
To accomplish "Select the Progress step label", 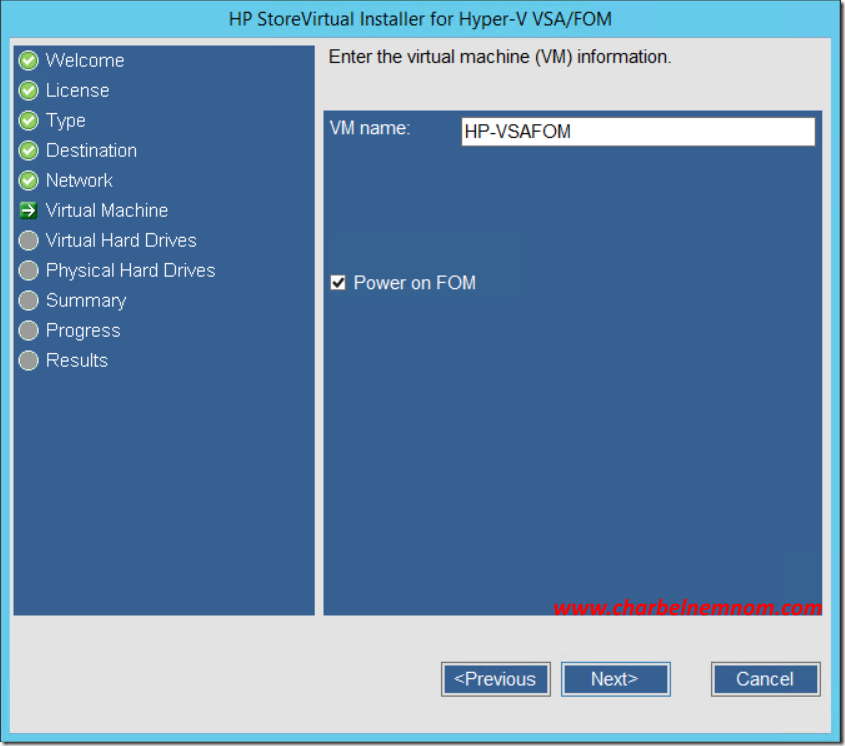I will [83, 331].
